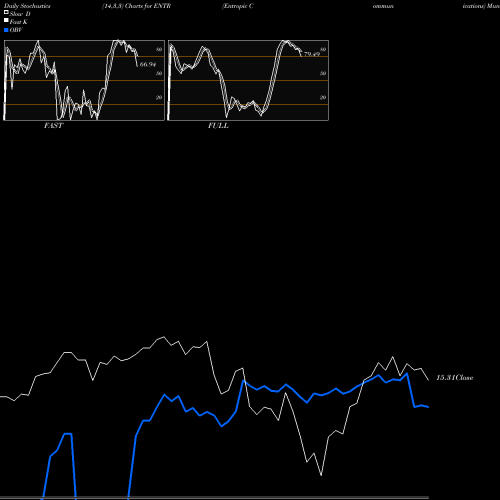Screen dimensions: 500x500
Task: Open the FAST stochastic chart thumbnail
Action: pyautogui.click(x=84, y=80)
